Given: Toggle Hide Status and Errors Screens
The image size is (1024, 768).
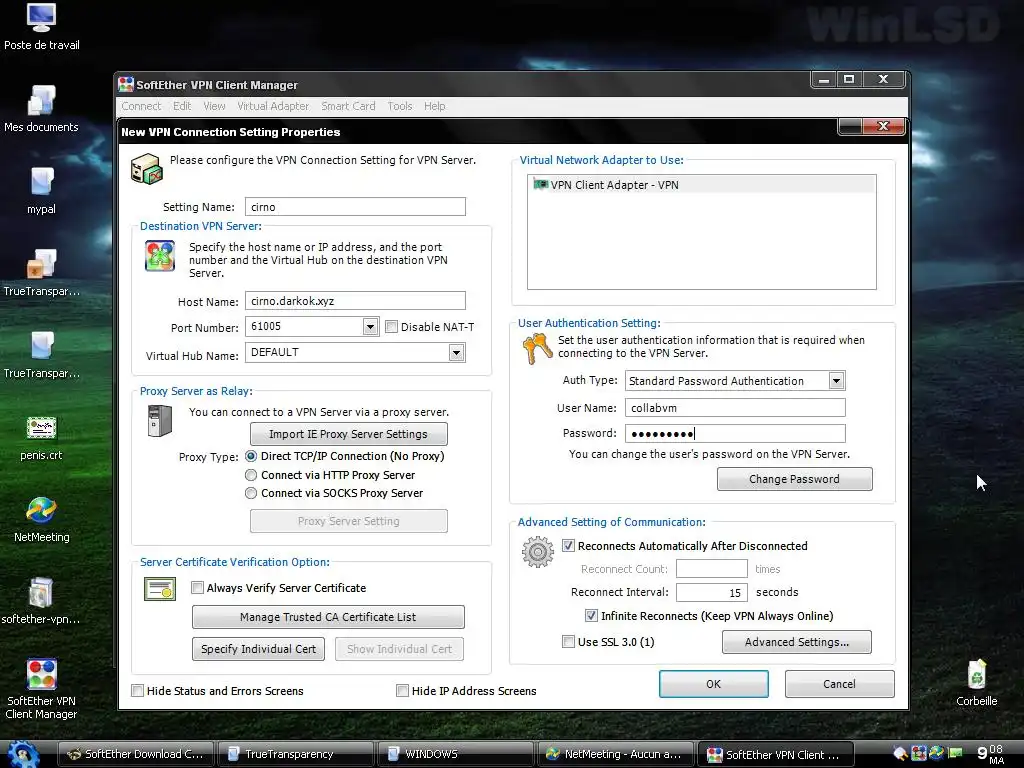Looking at the screenshot, I should click(137, 690).
